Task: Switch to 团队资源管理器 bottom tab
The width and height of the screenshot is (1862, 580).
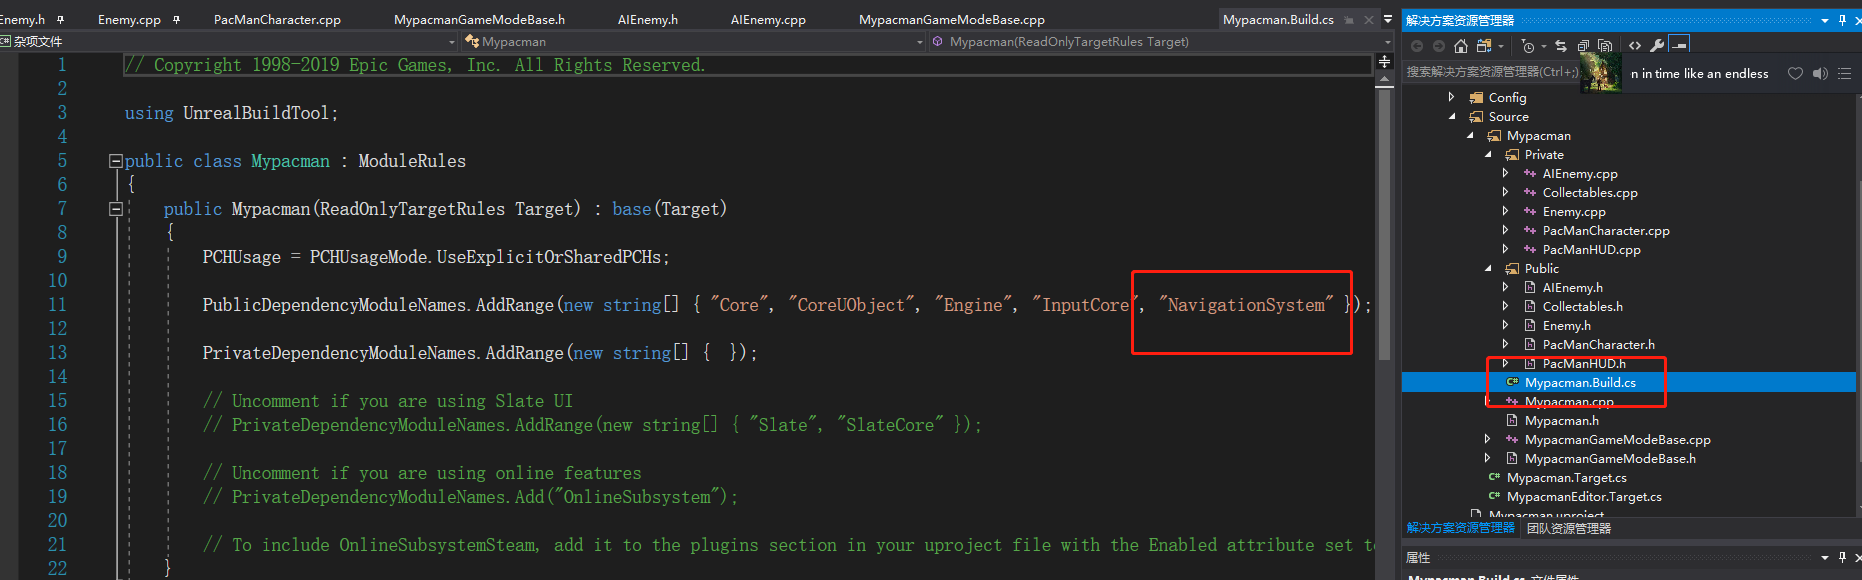Action: click(x=1568, y=528)
